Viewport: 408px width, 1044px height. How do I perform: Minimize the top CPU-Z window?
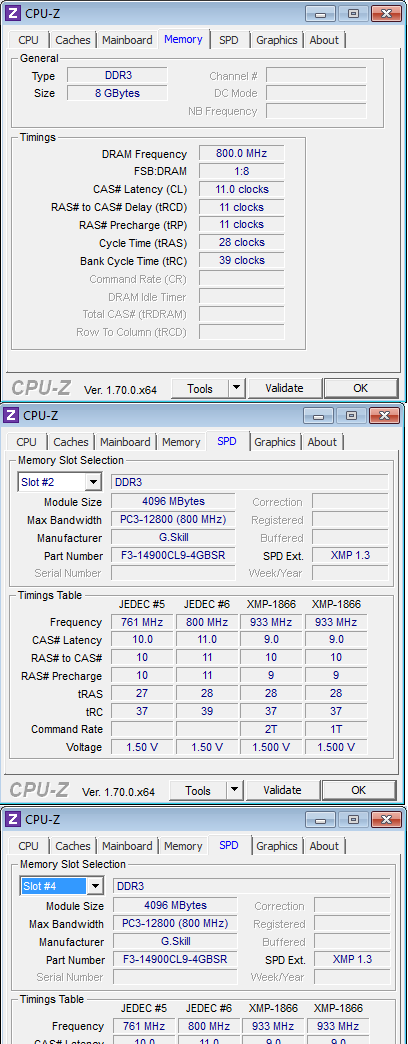point(322,13)
